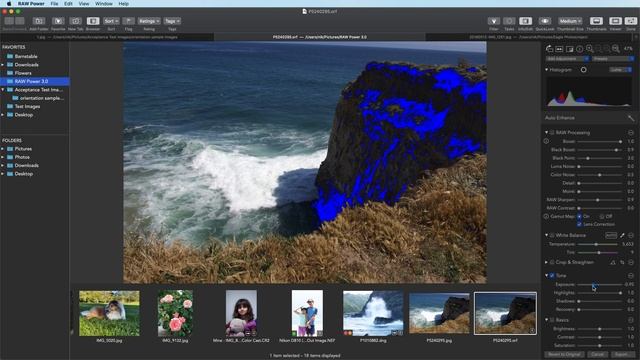Image resolution: width=640 pixels, height=360 pixels.
Task: Toggle the Tone section checkbox
Action: 552,276
